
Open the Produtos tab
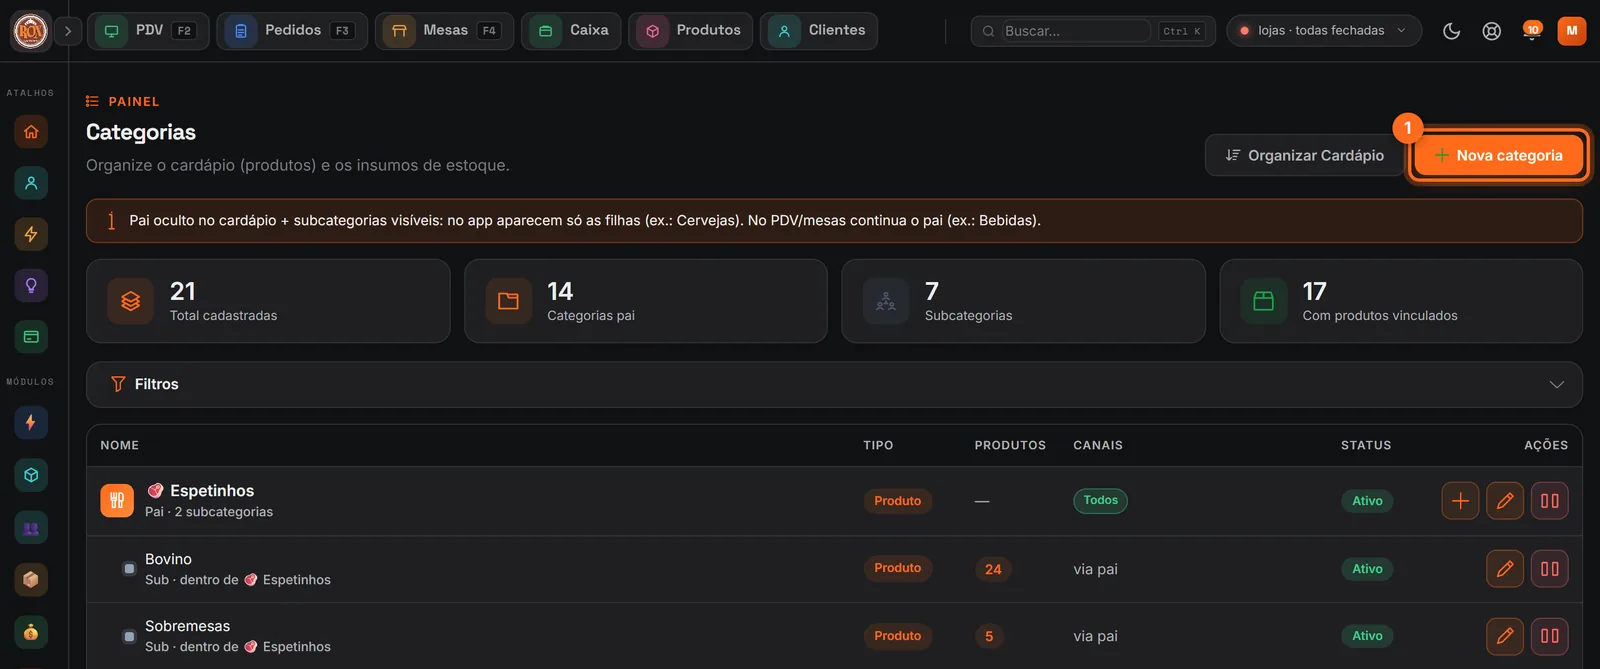coord(690,31)
